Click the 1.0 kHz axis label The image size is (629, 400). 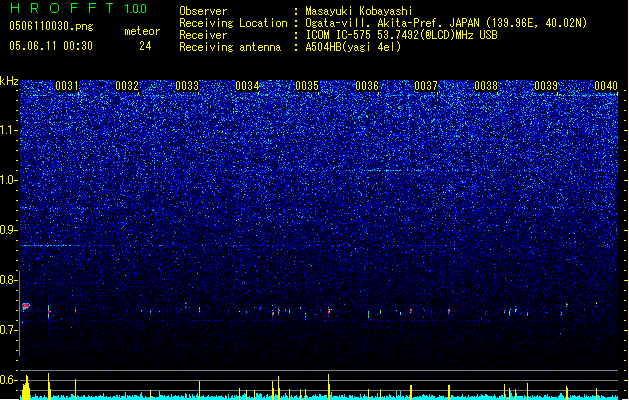pyautogui.click(x=9, y=180)
